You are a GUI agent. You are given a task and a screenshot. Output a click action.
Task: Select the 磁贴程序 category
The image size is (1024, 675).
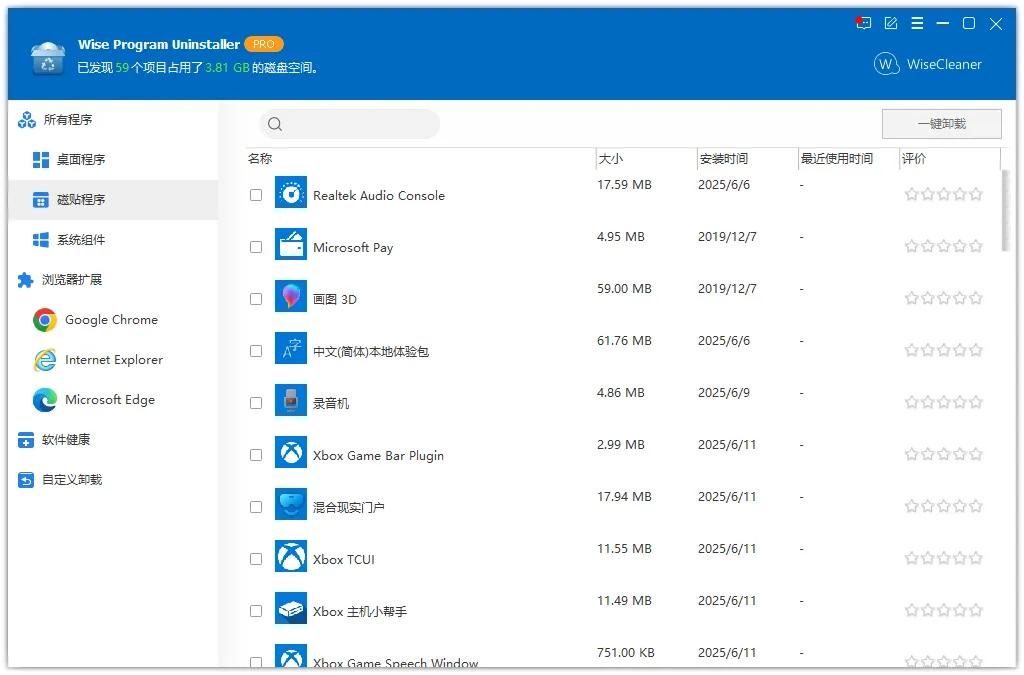[113, 200]
